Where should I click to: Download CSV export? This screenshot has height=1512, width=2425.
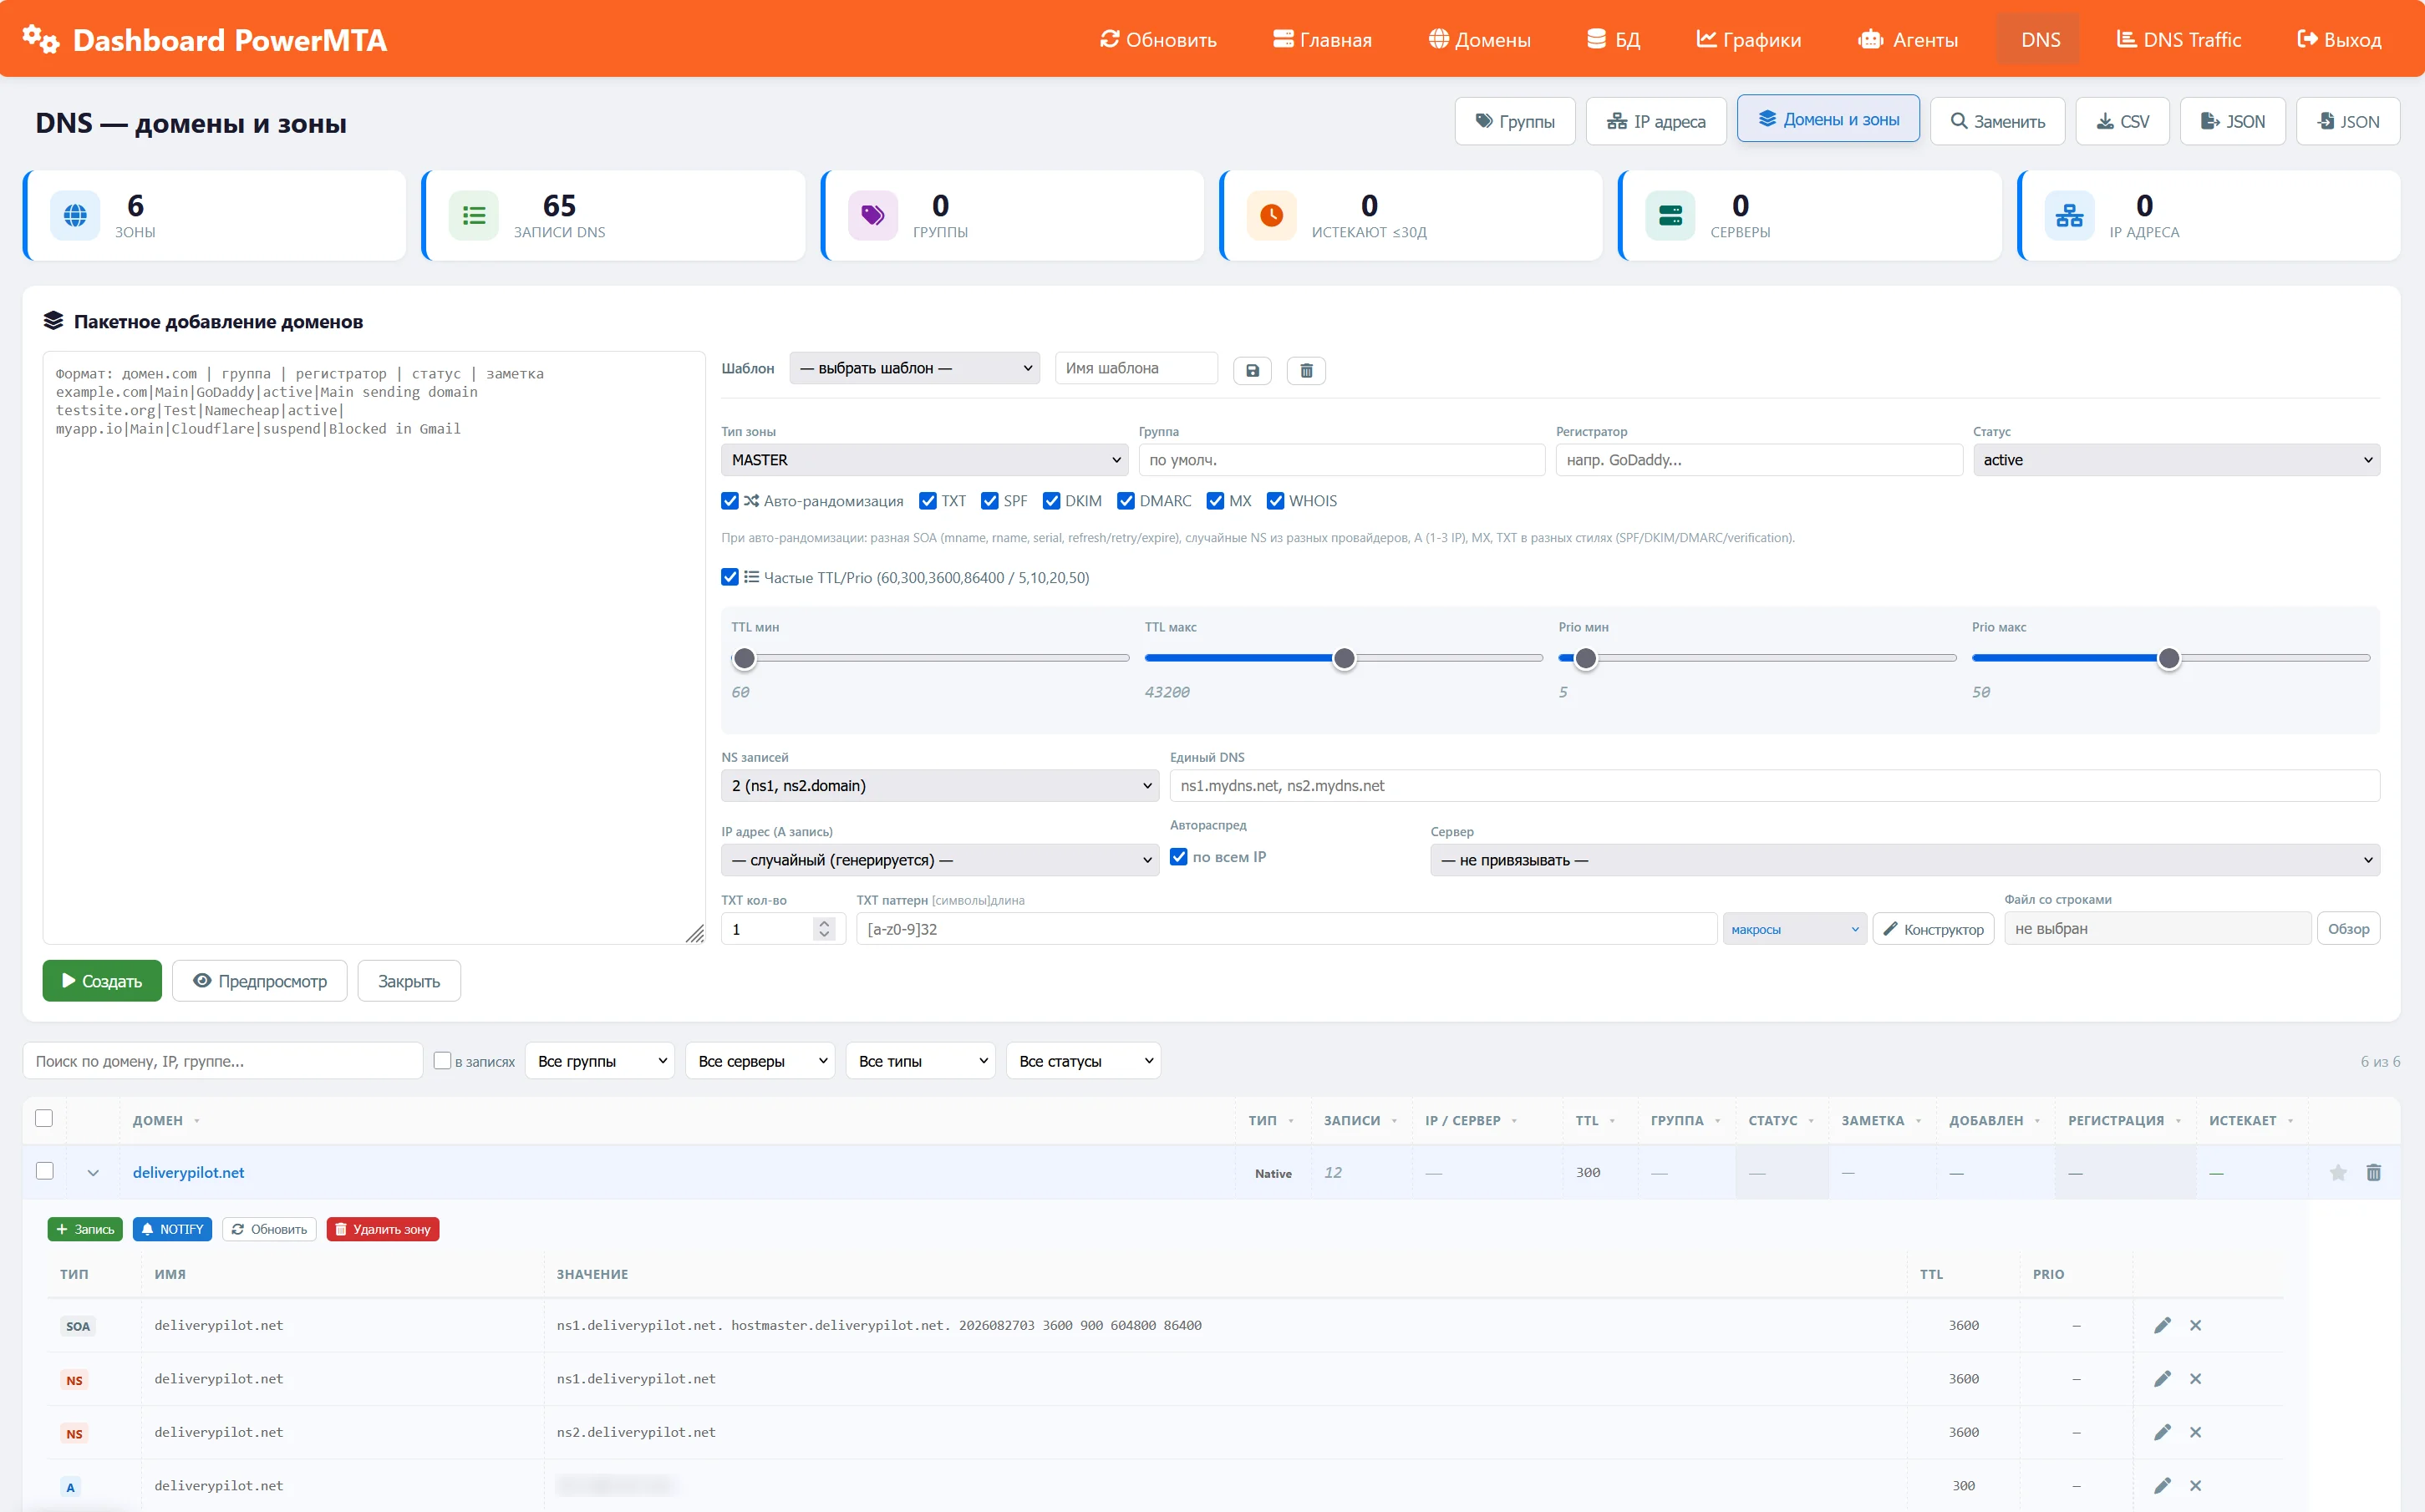[2122, 121]
